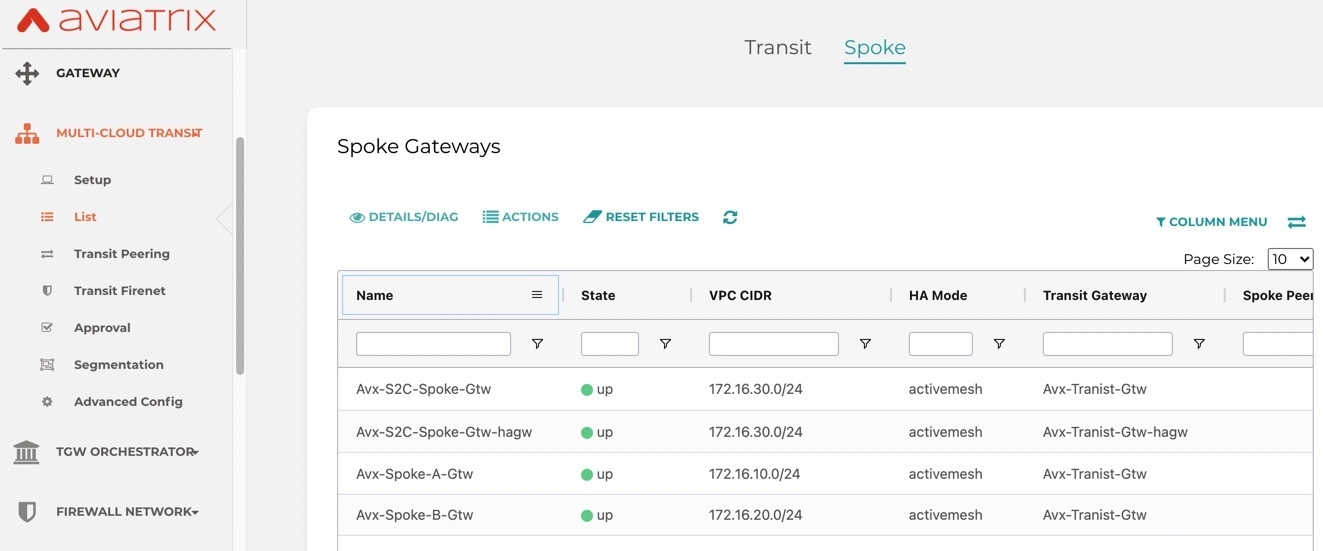Open the Name column hamburger menu
Screen dimensions: 1323x551
[x=537, y=295]
